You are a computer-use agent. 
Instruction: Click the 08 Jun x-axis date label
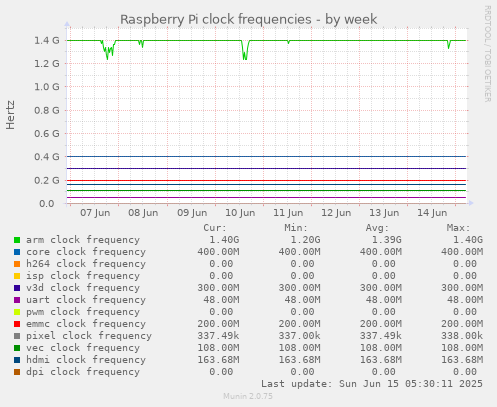click(143, 213)
